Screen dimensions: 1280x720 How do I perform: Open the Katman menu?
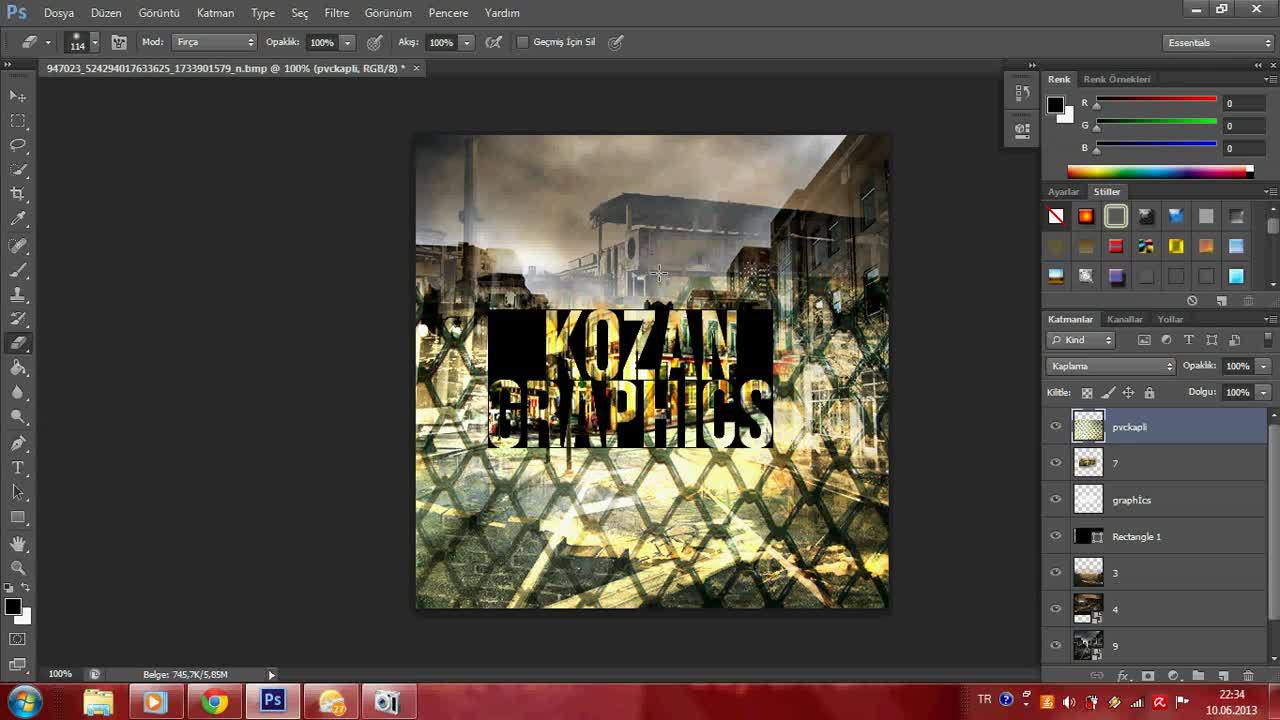pyautogui.click(x=215, y=13)
